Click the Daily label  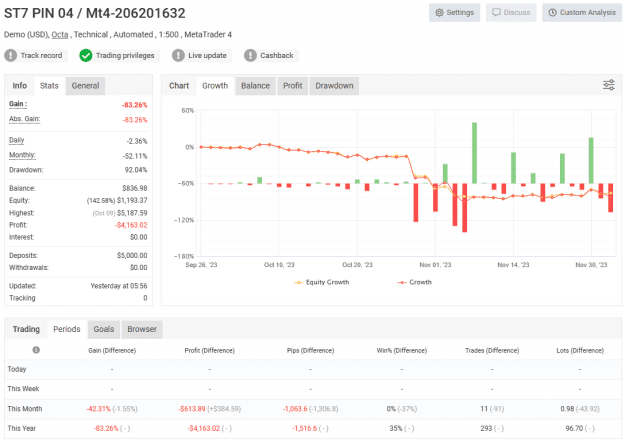(x=17, y=140)
